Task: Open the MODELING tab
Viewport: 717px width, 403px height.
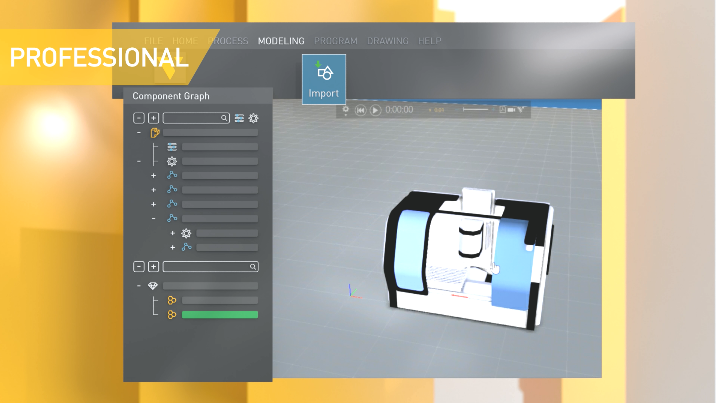Action: (x=281, y=41)
